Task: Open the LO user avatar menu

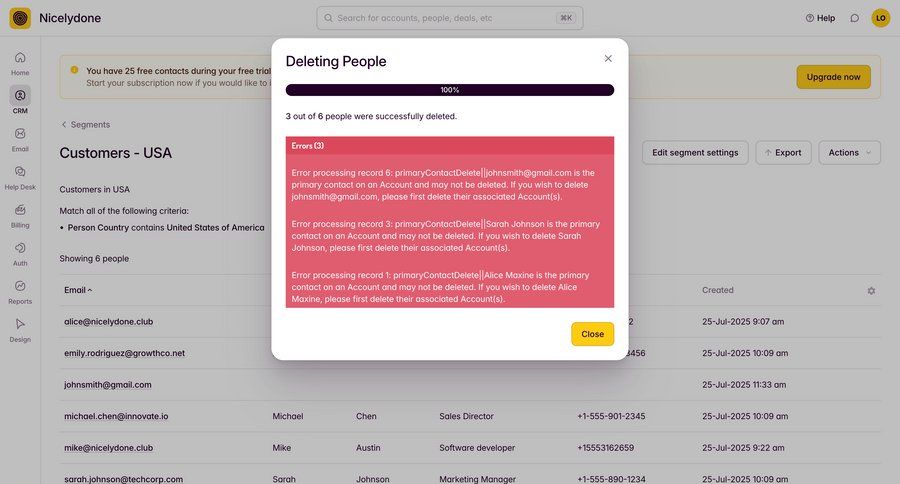Action: pos(880,18)
